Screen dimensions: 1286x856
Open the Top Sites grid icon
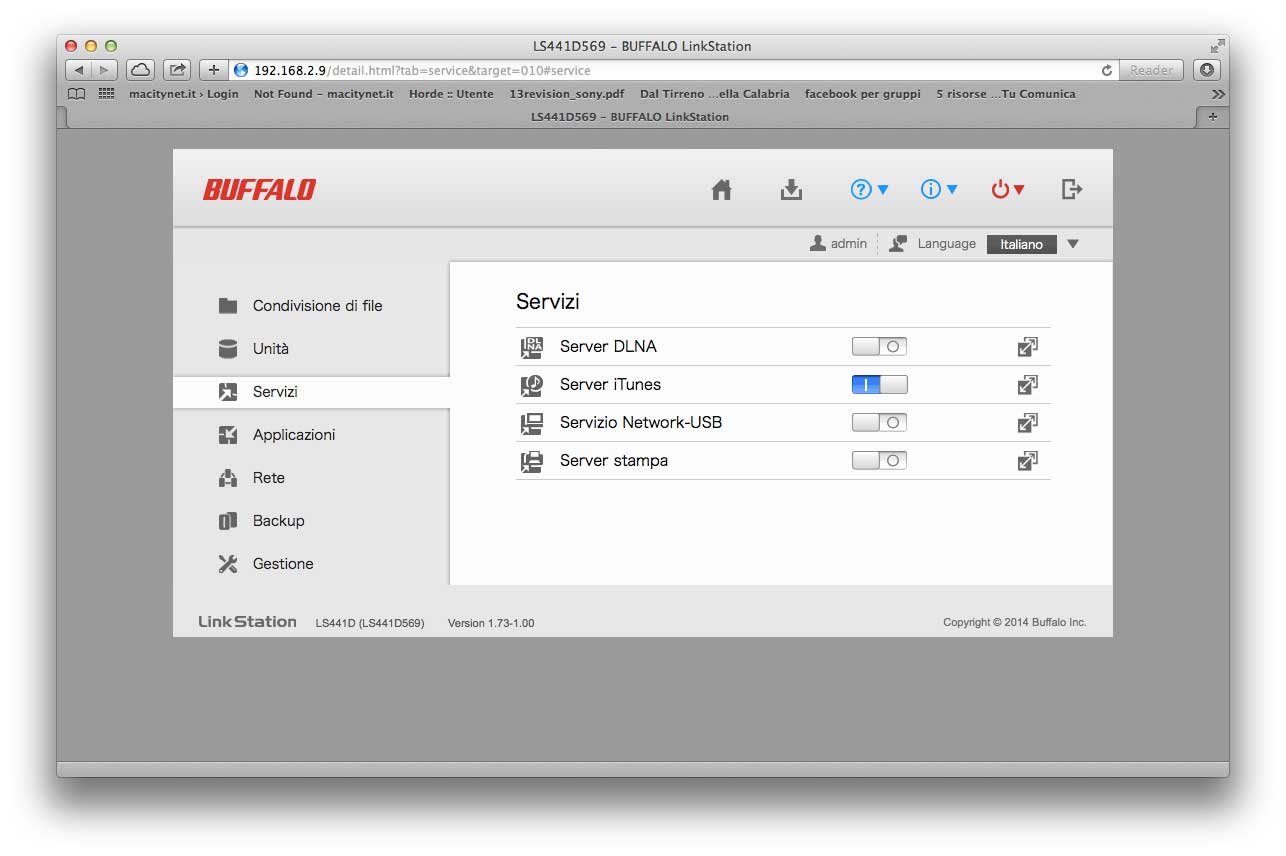pyautogui.click(x=106, y=94)
